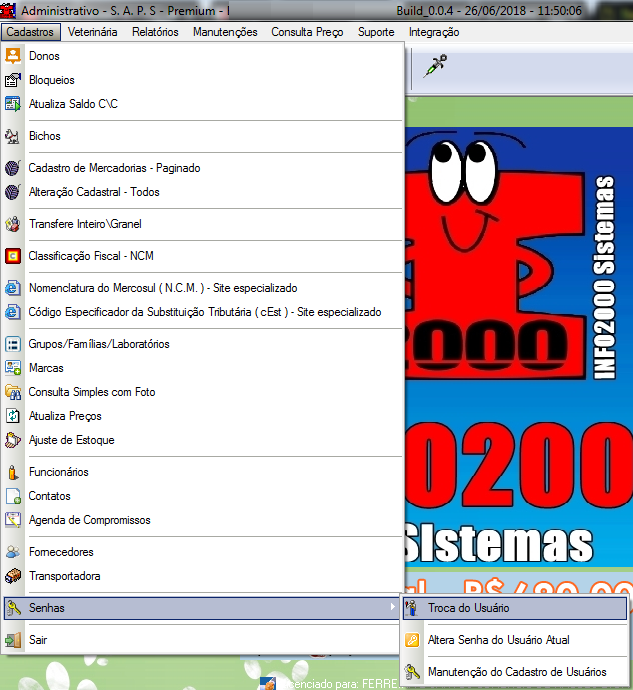The width and height of the screenshot is (633, 690).
Task: Click the application icon in title bar
Action: point(8,10)
